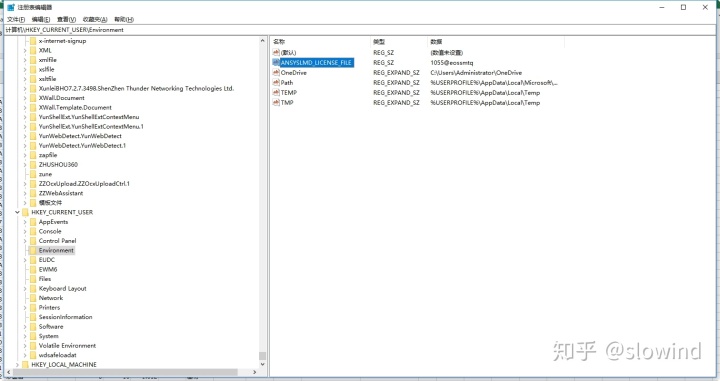Click the ZHUSHOU360 key folder icon
Screen dimensions: 720x381
(x=33, y=164)
